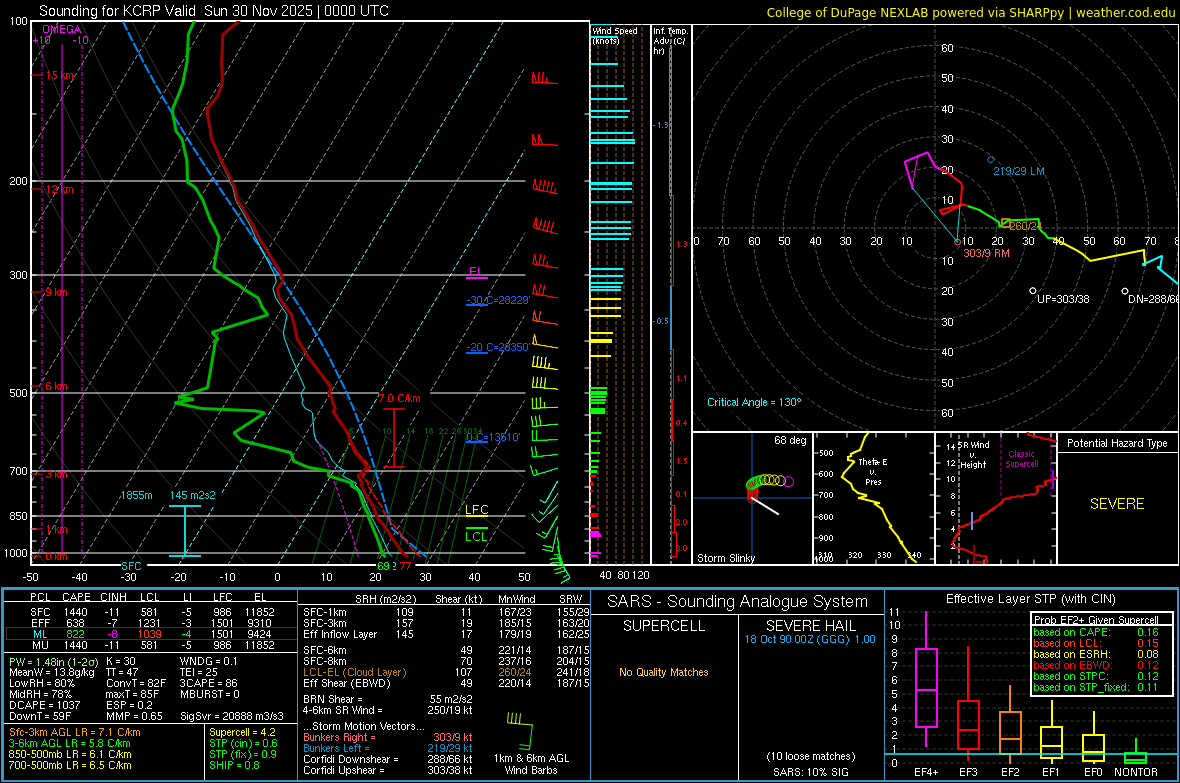Click the PW = 1.48in value
Viewport: 1180px width, 783px height.
pyautogui.click(x=51, y=661)
